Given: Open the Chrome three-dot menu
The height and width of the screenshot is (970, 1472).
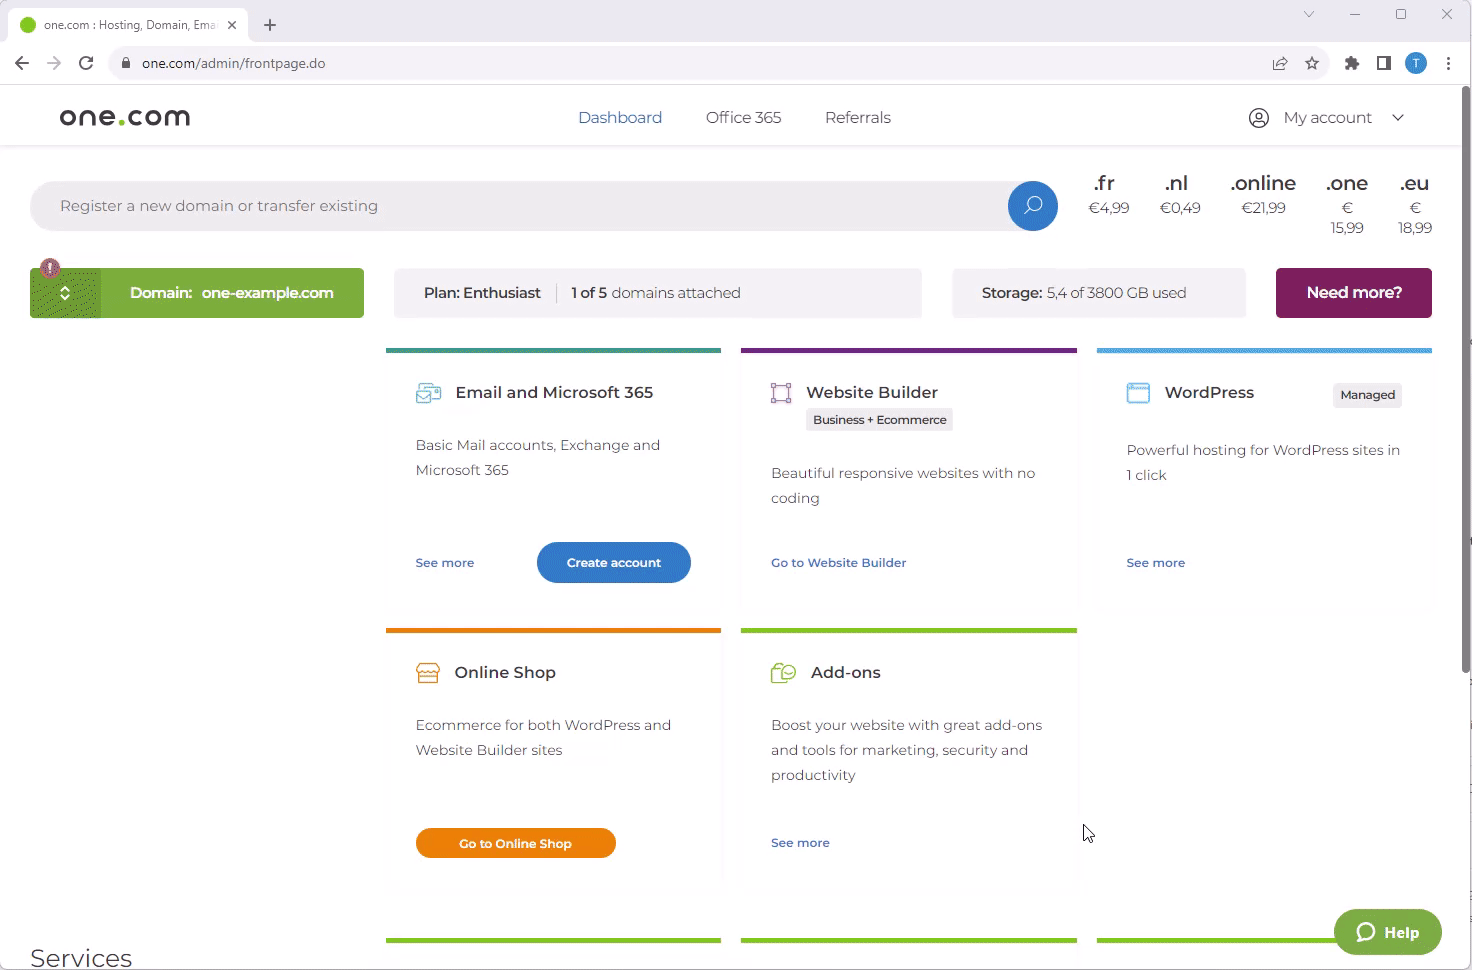Looking at the screenshot, I should (1448, 63).
